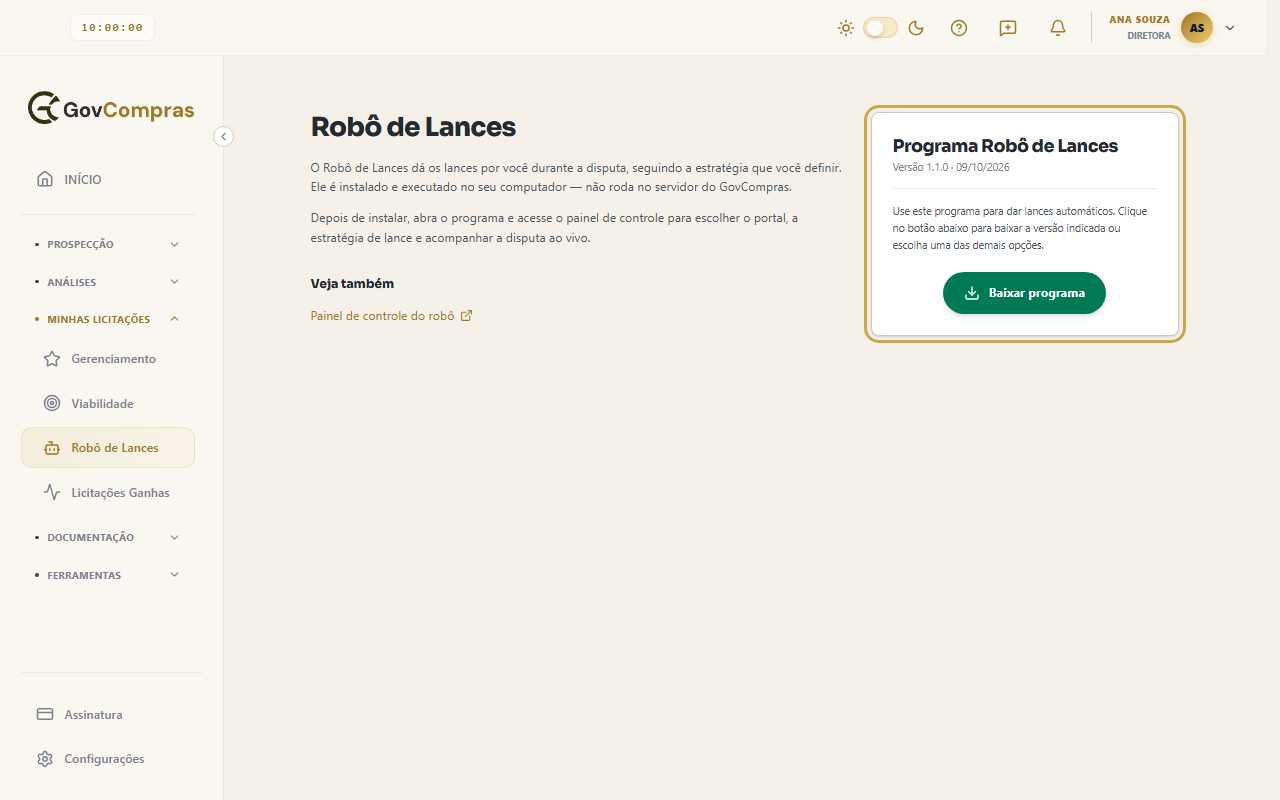Go to the Início menu item

(108, 179)
